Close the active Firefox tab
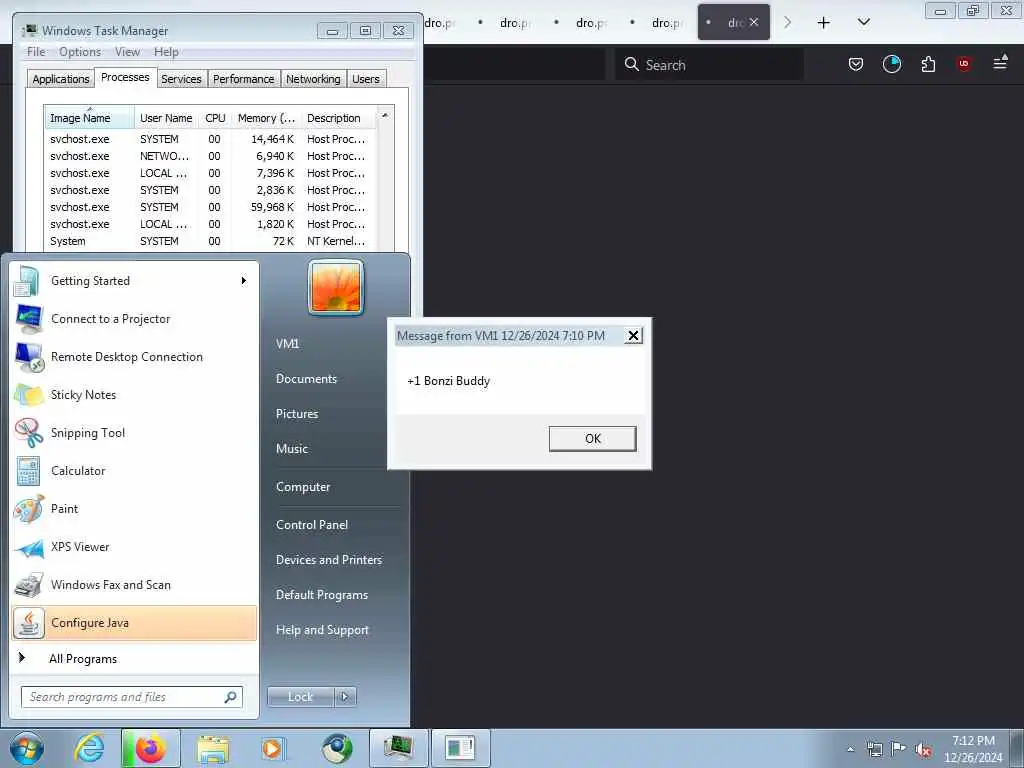Screen dimensions: 1024x768 click(754, 22)
